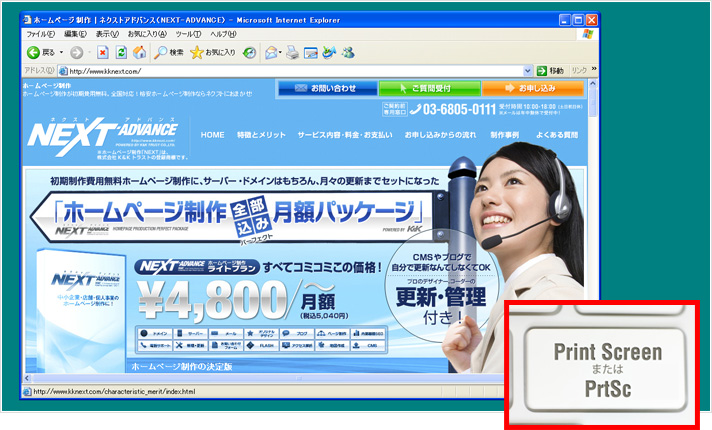712x430 pixels.
Task: Click the telephone support feature icon
Action: [x=143, y=346]
